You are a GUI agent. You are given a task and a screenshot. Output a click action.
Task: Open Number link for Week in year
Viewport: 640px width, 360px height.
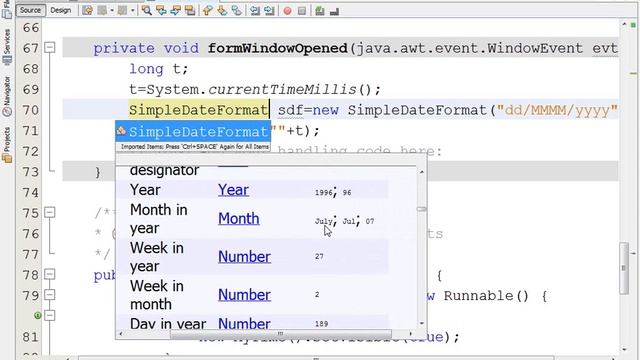pyautogui.click(x=244, y=256)
